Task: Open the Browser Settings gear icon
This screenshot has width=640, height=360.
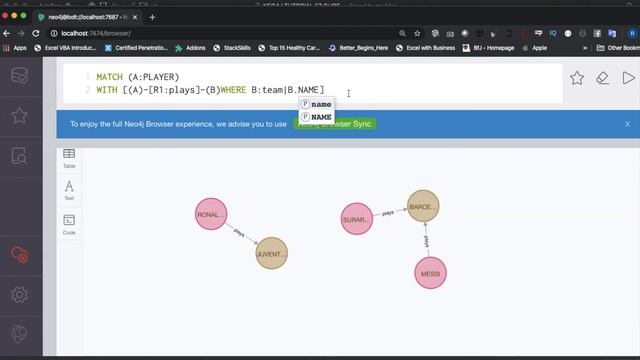Action: 20,294
